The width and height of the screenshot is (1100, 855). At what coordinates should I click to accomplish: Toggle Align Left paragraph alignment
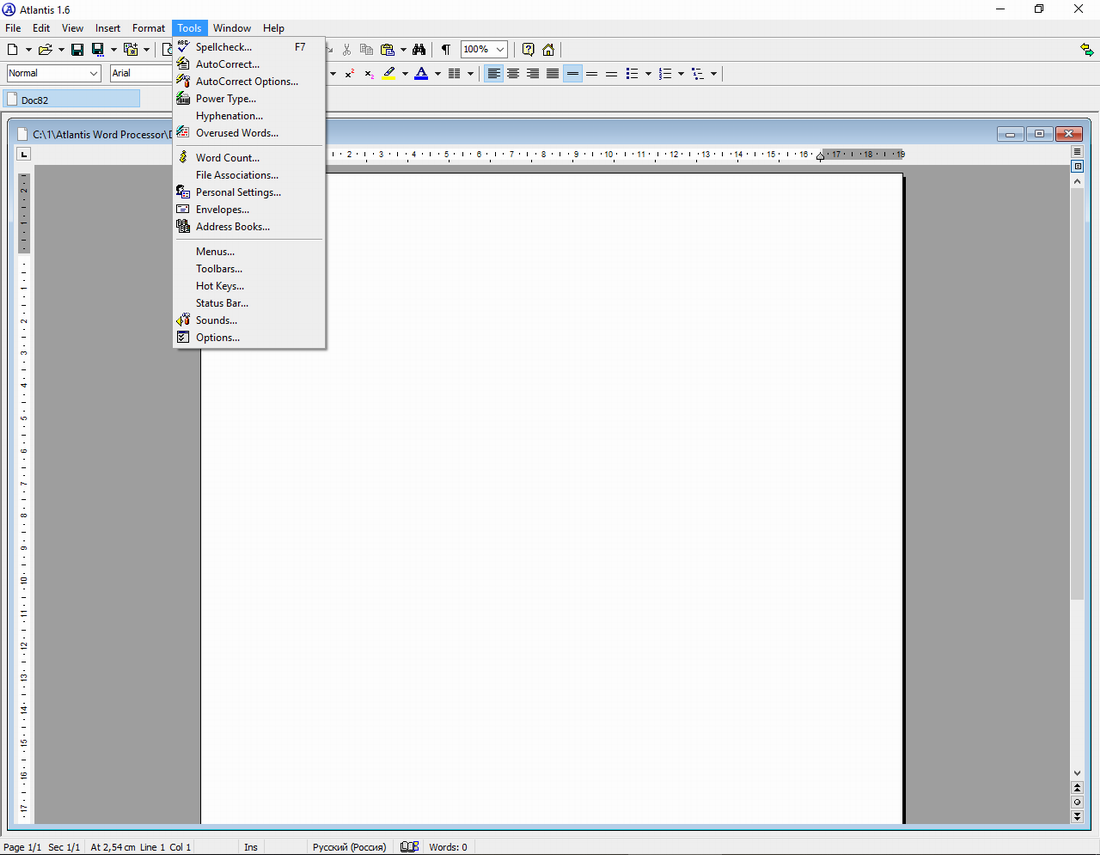tap(494, 74)
